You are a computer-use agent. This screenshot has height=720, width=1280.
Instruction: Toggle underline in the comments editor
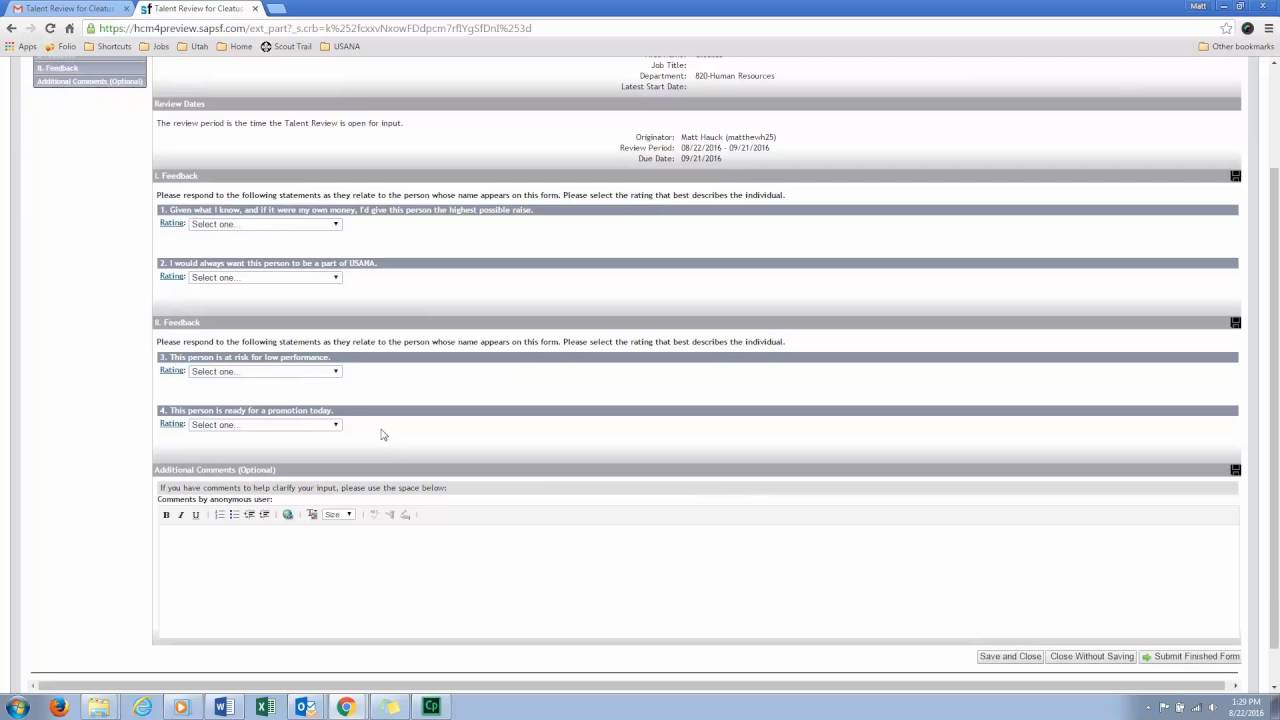click(196, 515)
